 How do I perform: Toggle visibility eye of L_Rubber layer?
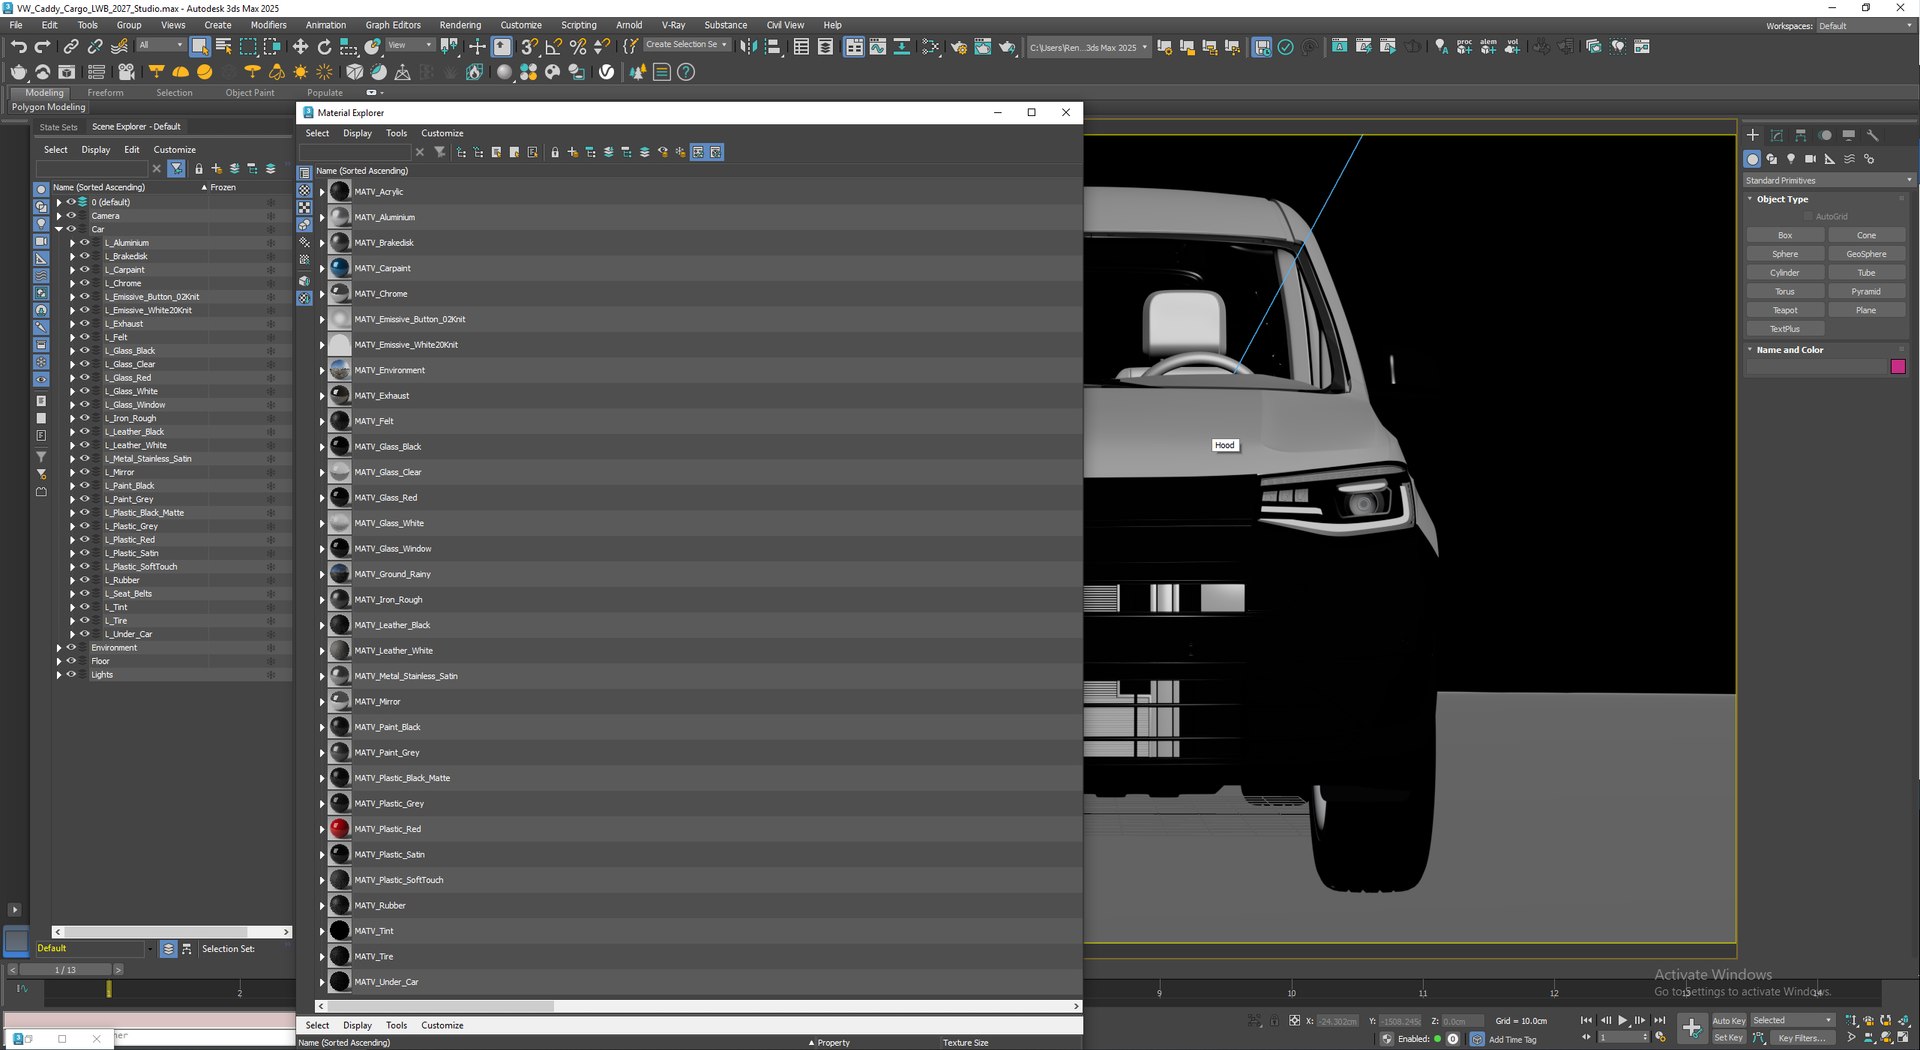(84, 580)
